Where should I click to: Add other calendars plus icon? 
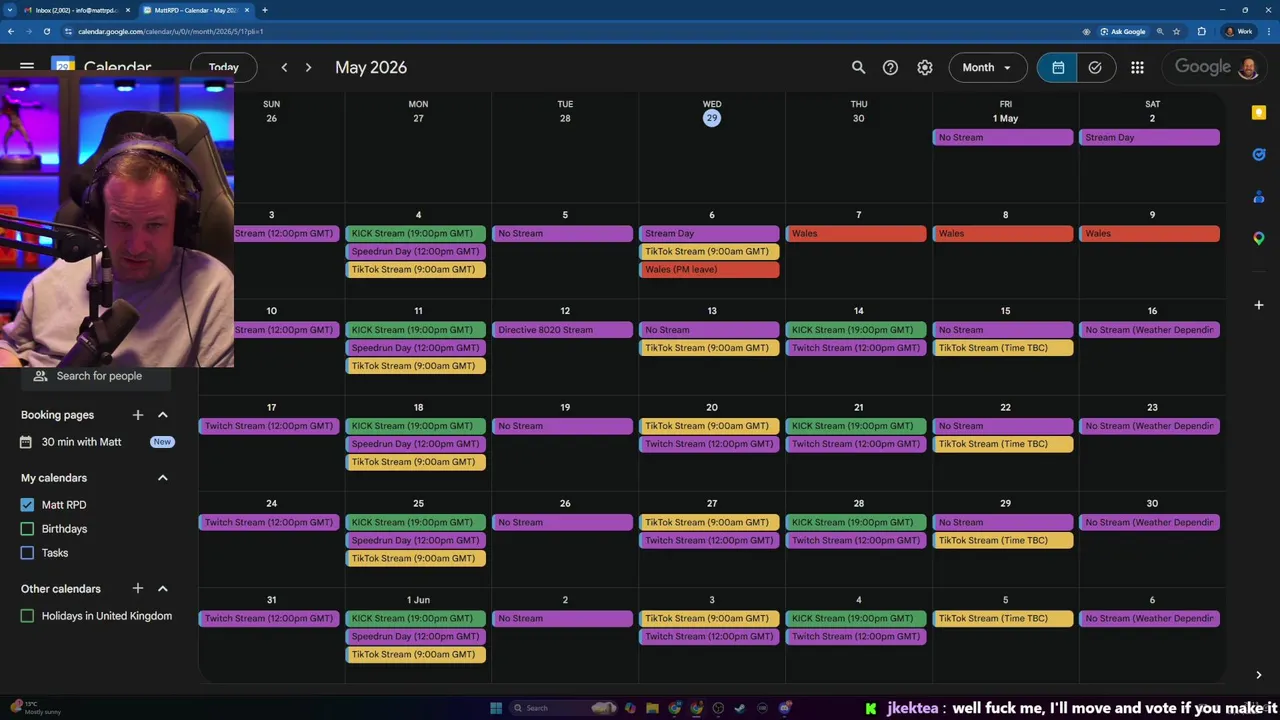point(138,589)
